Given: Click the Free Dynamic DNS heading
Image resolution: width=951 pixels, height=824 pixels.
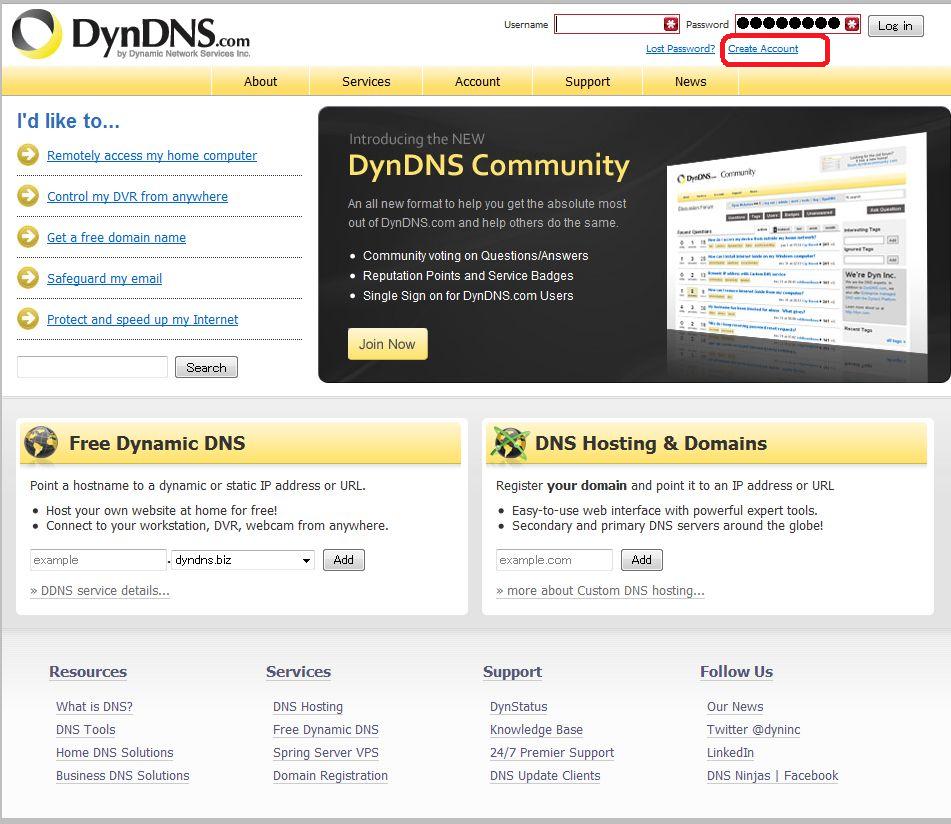Looking at the screenshot, I should click(157, 443).
